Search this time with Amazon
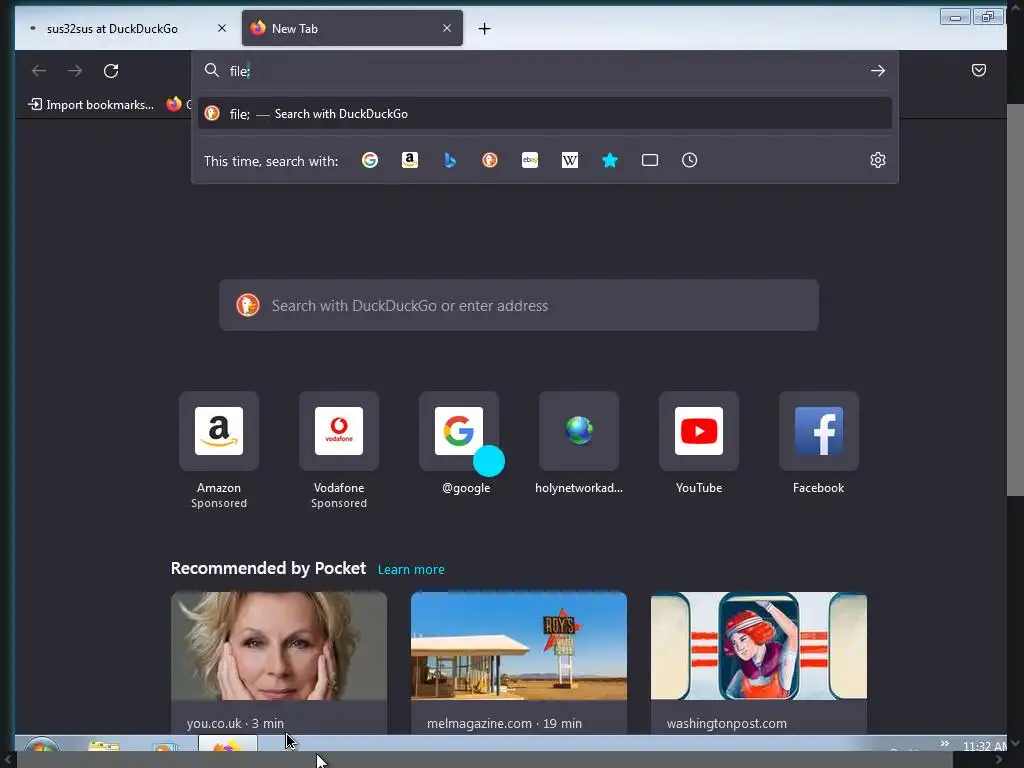 pos(409,160)
